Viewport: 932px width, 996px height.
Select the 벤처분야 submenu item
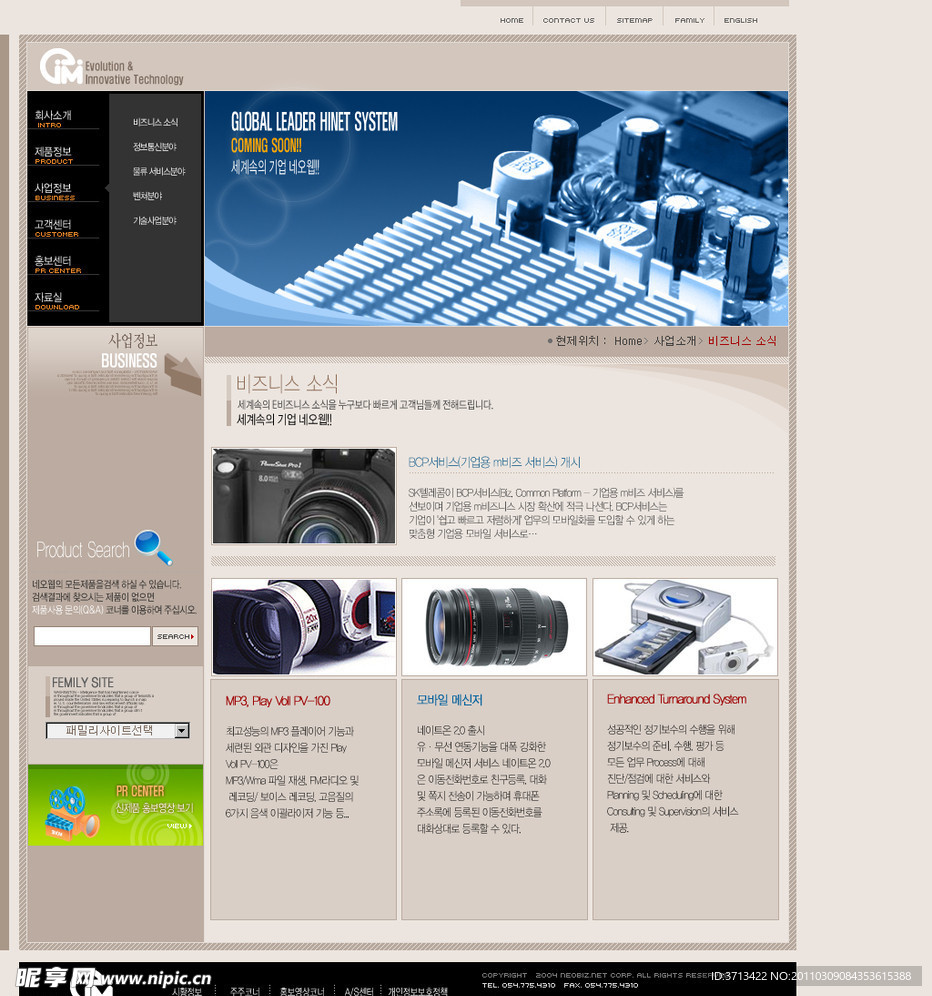pyautogui.click(x=147, y=196)
